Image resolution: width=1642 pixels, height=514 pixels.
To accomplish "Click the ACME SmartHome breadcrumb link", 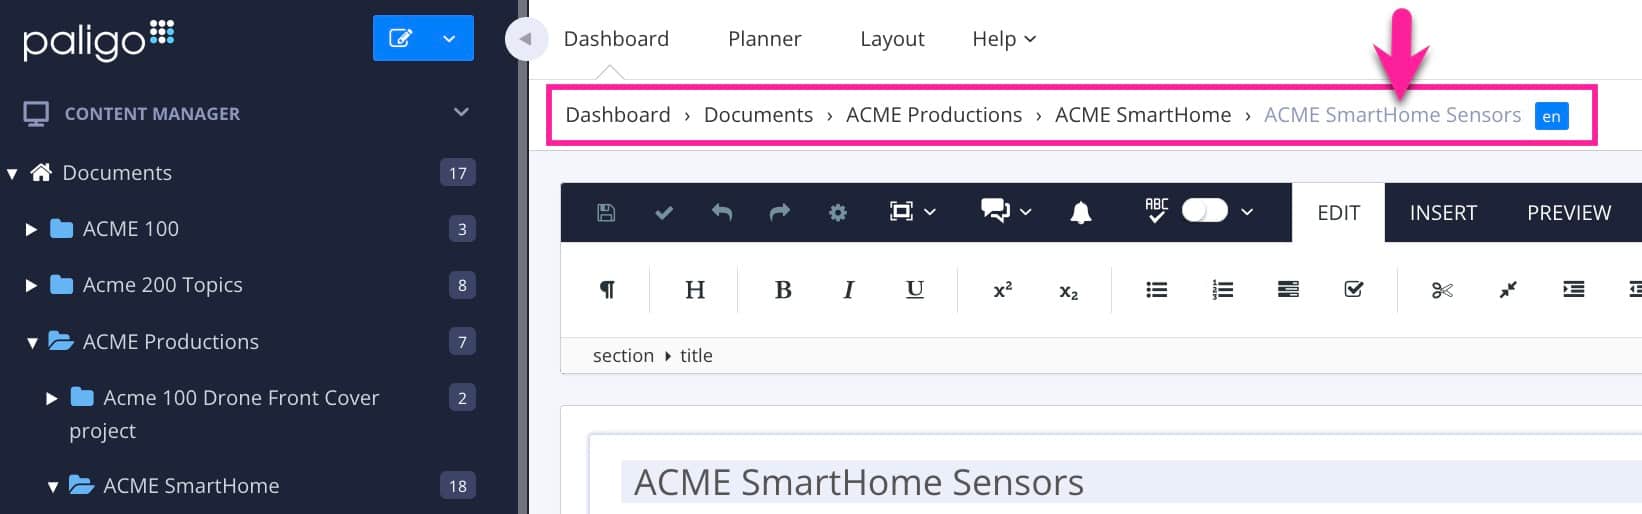I will [1143, 115].
